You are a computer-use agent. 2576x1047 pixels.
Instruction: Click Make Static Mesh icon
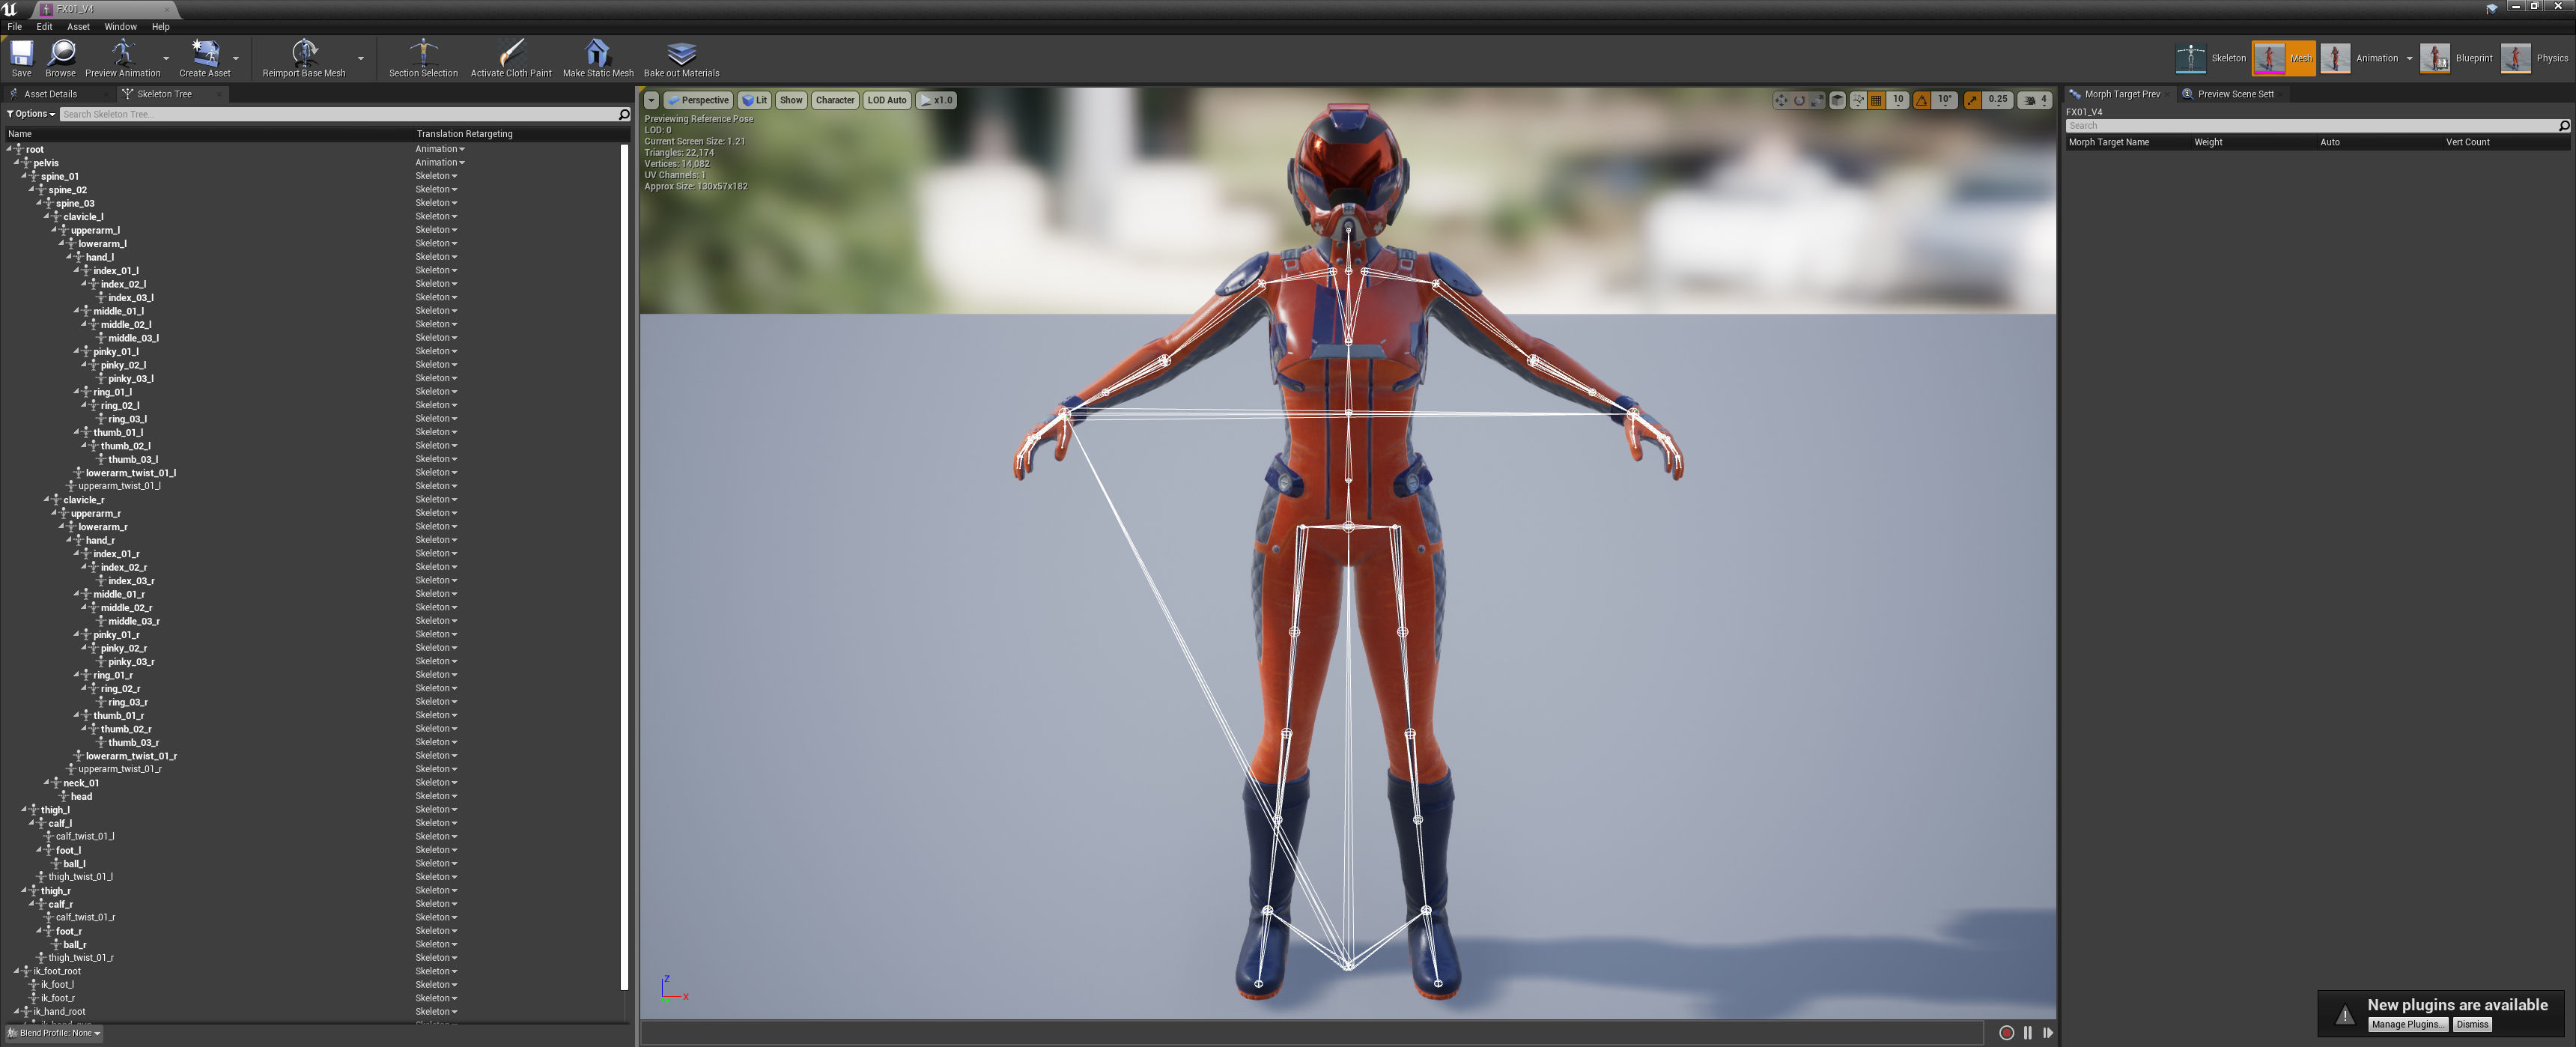tap(597, 53)
